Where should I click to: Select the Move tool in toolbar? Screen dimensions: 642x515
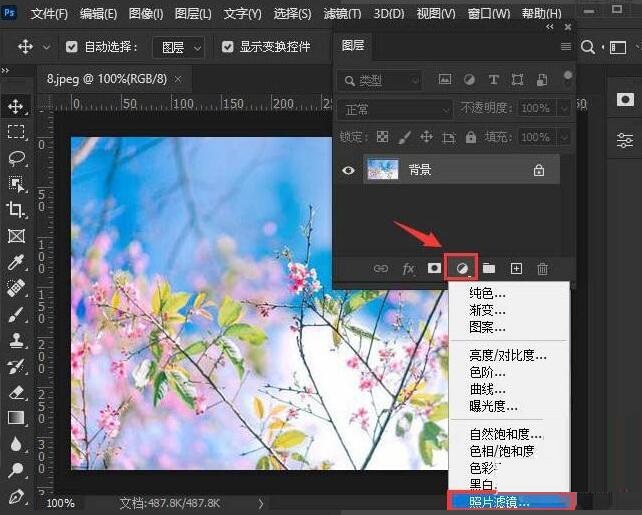[x=16, y=106]
